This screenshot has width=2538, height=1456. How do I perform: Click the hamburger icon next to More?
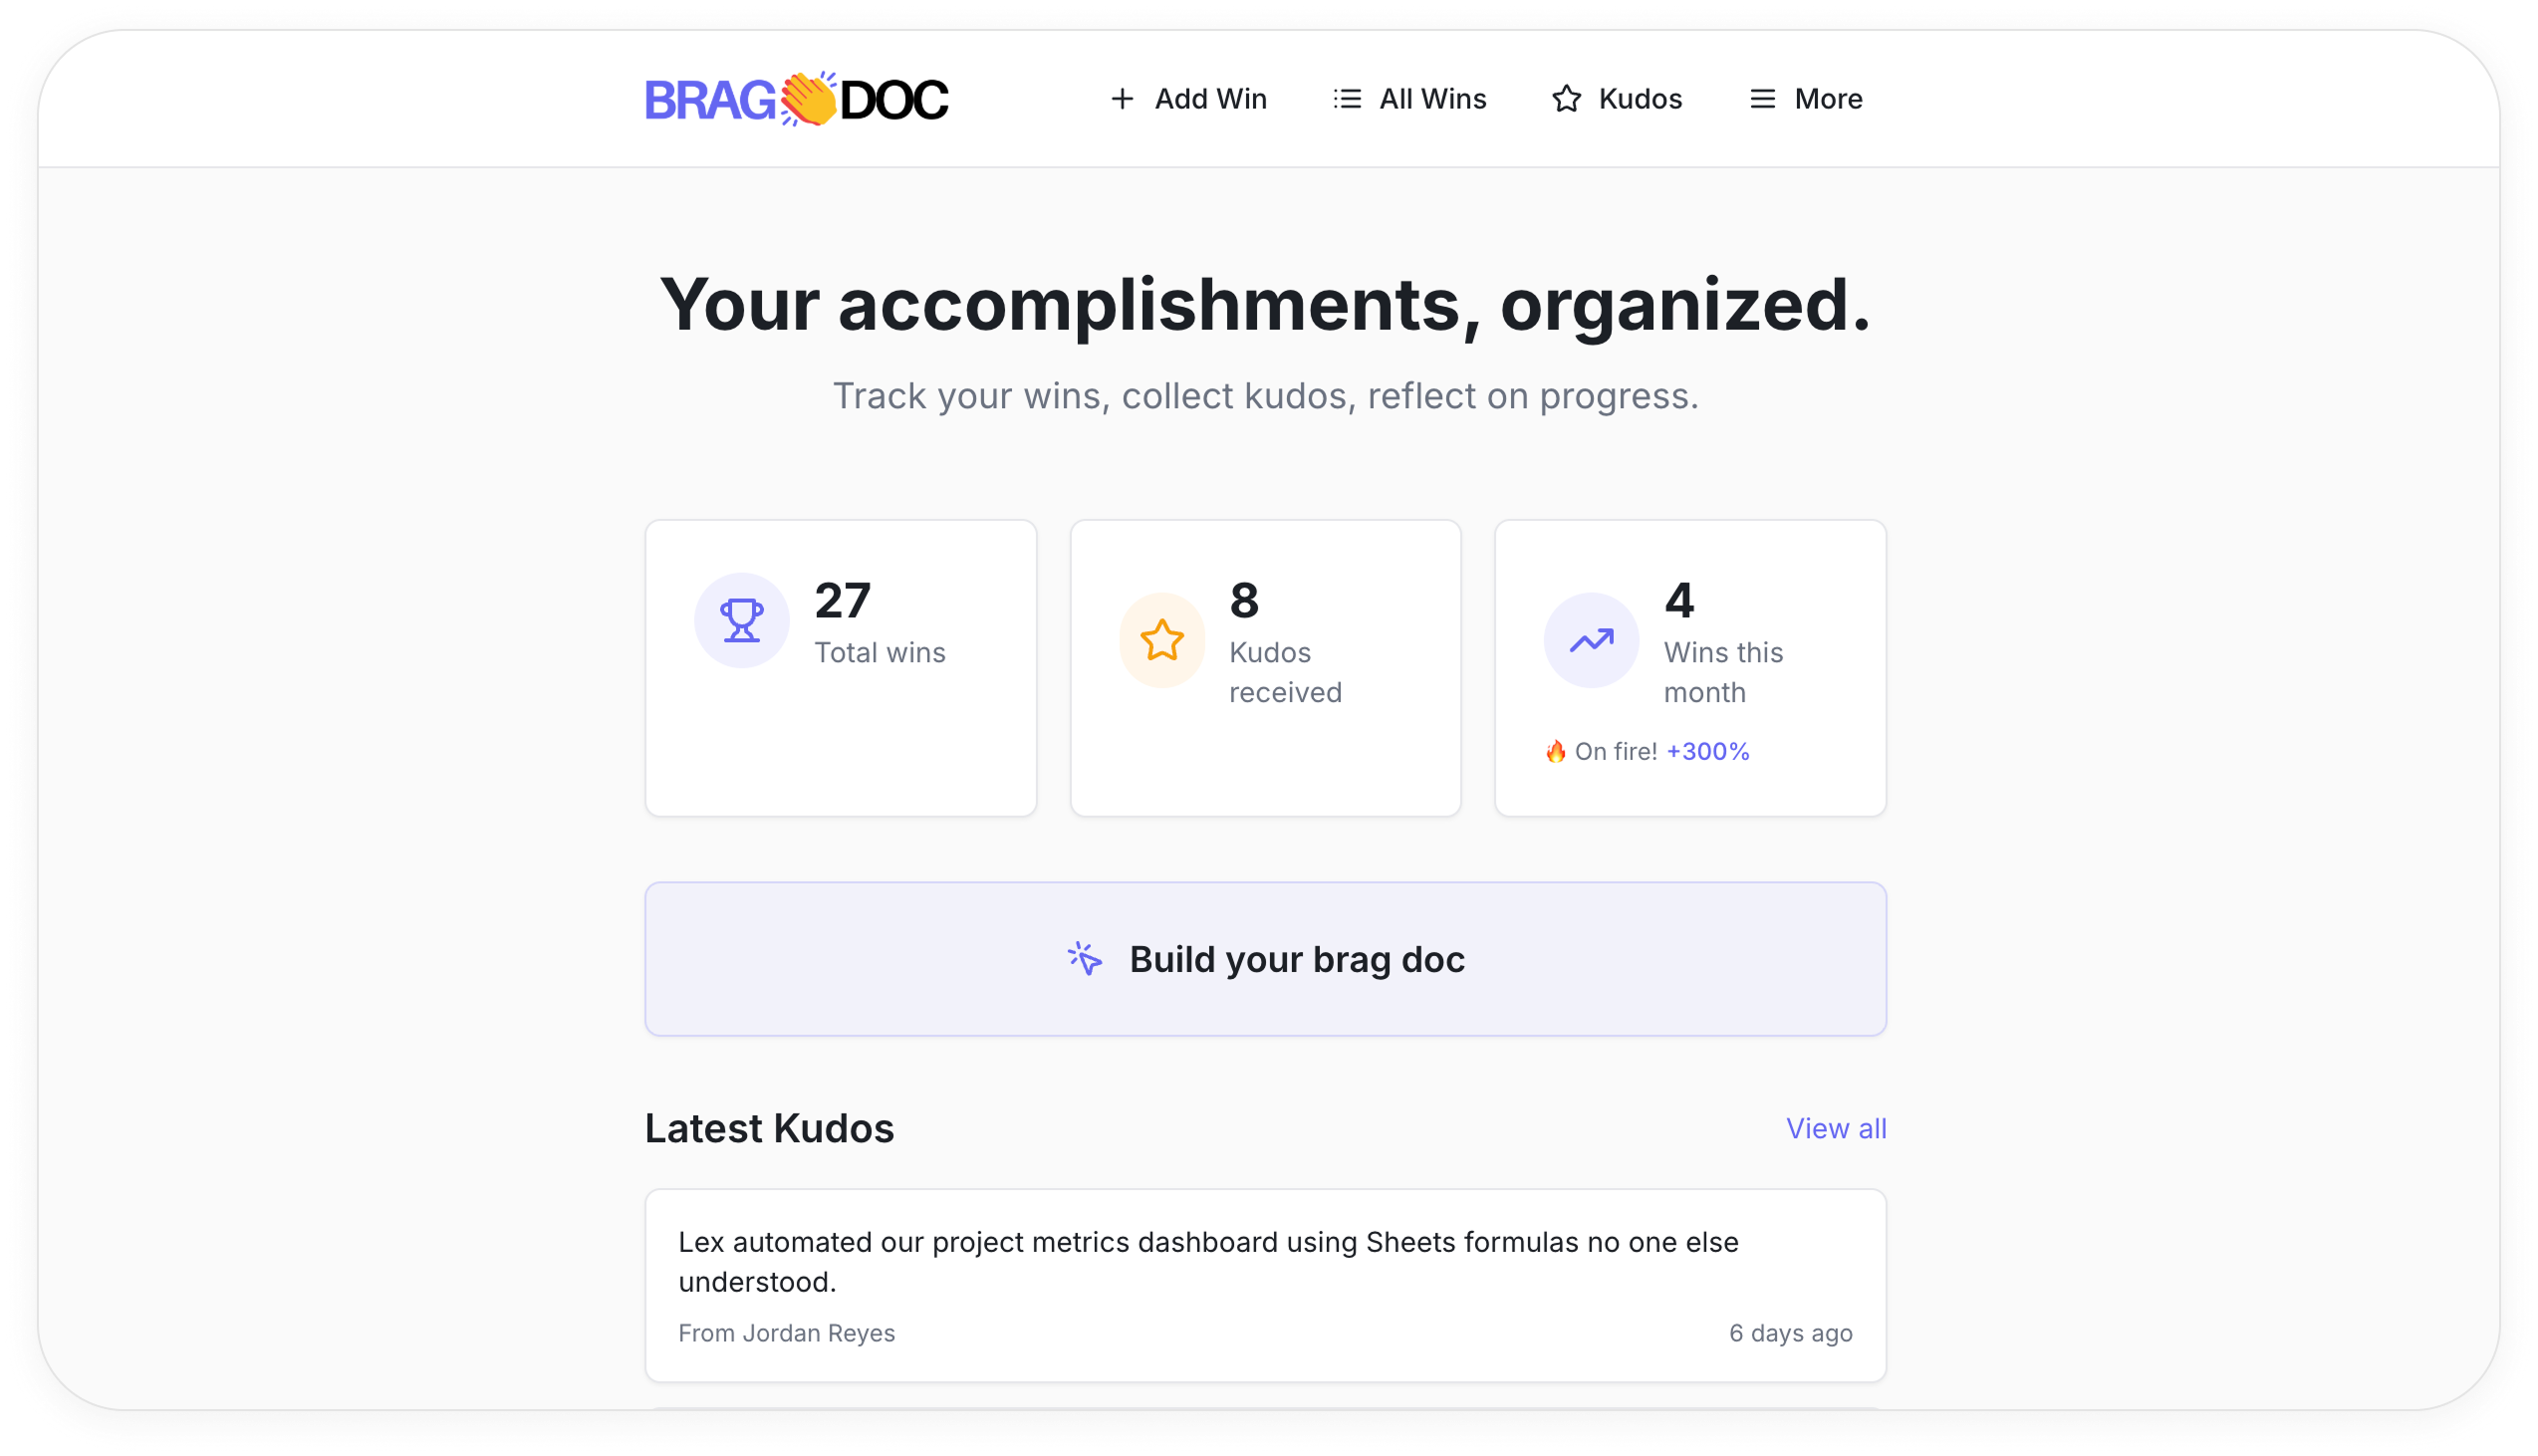[x=1762, y=98]
